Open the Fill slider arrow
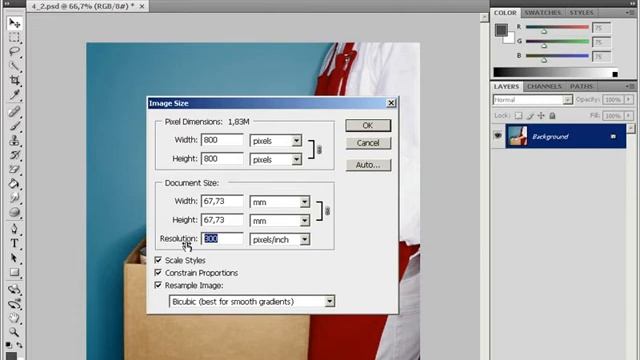Image resolution: width=640 pixels, height=360 pixels. click(629, 116)
